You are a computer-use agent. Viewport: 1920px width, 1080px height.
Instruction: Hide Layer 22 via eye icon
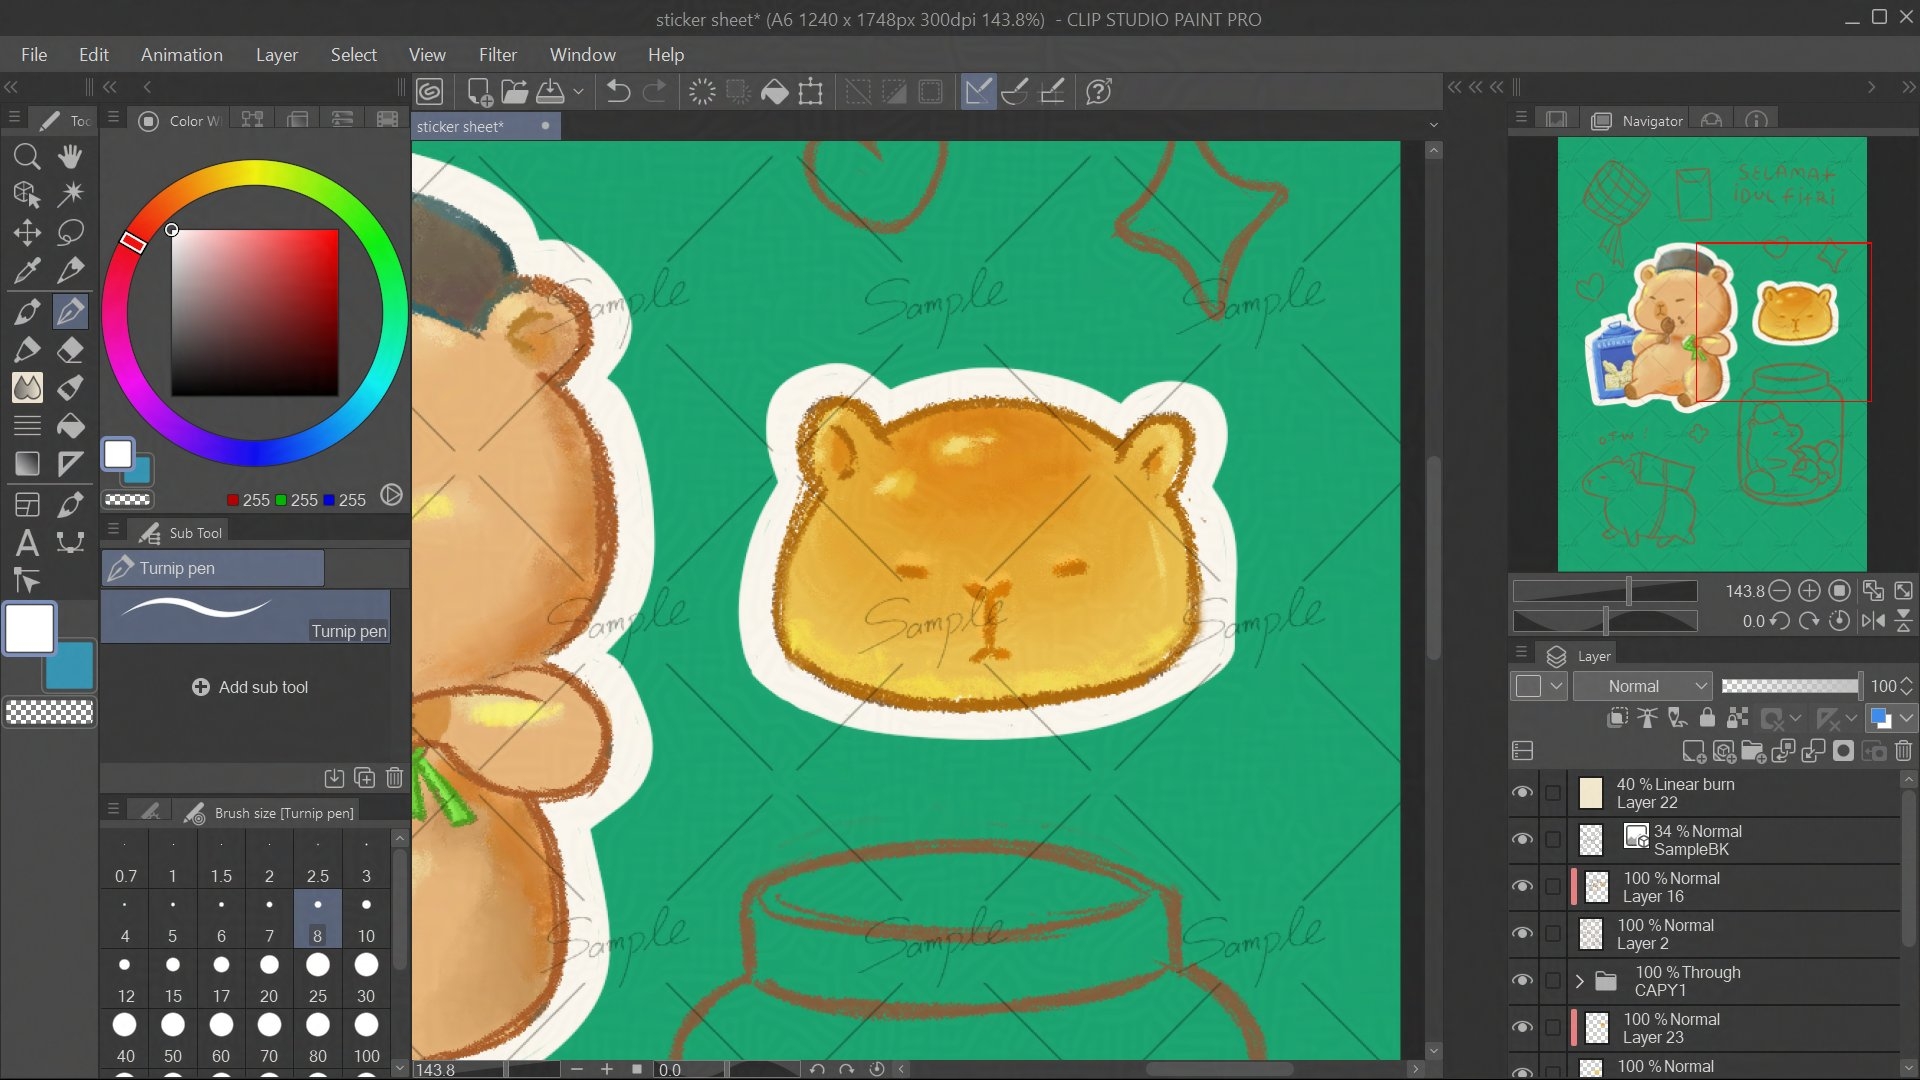pos(1522,793)
